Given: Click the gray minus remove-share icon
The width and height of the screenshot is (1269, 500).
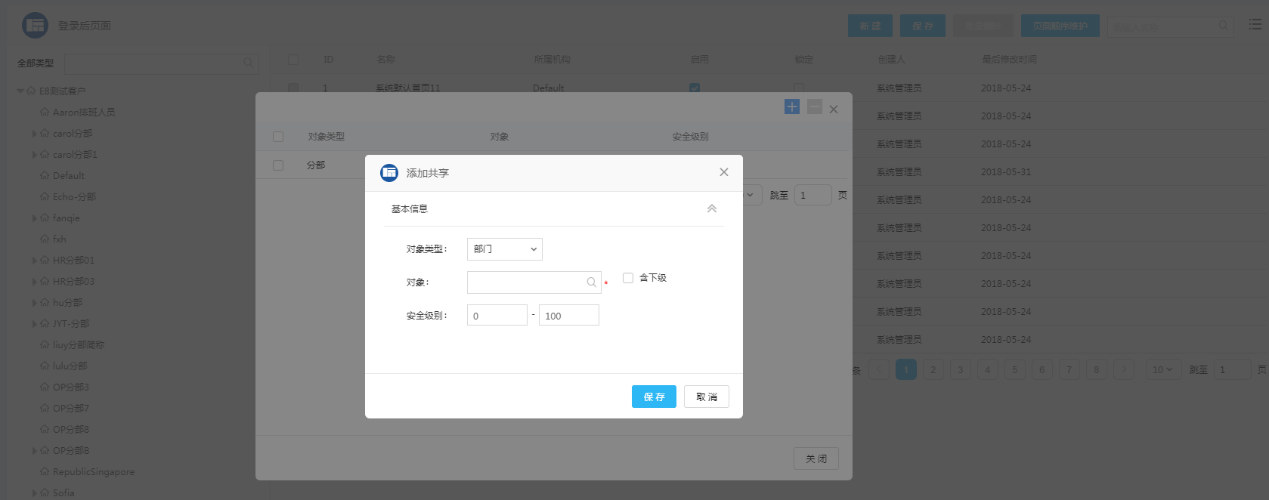Looking at the screenshot, I should point(814,107).
